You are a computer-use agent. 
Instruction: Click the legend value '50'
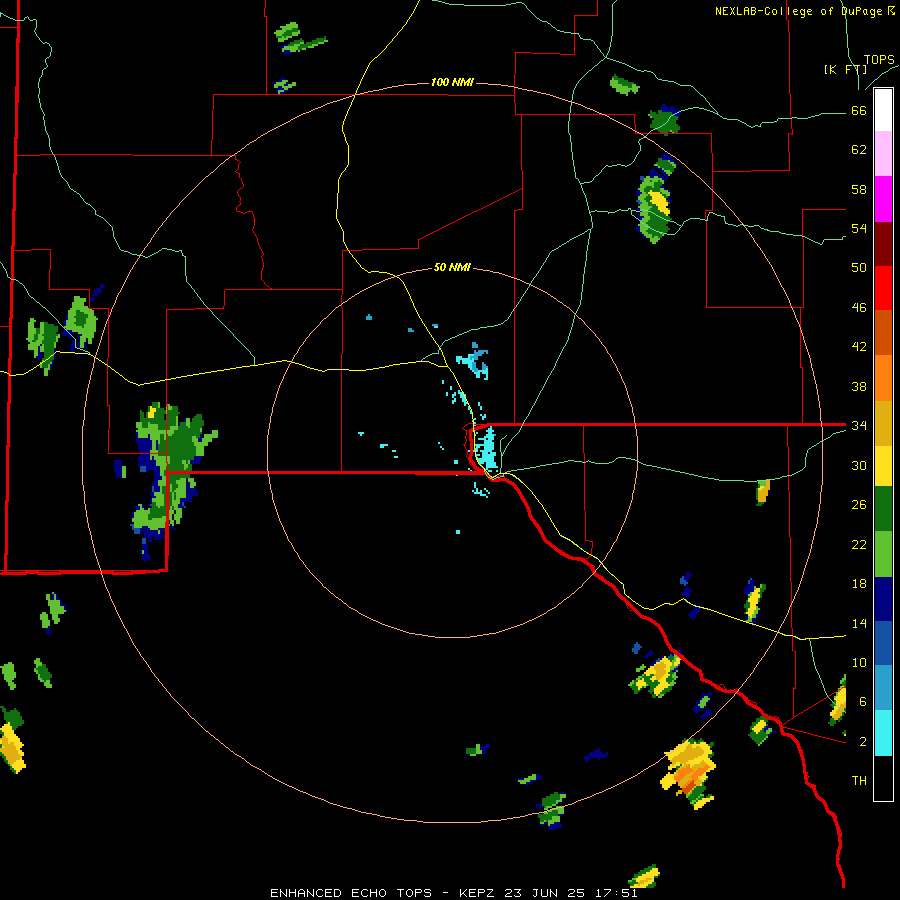[859, 268]
